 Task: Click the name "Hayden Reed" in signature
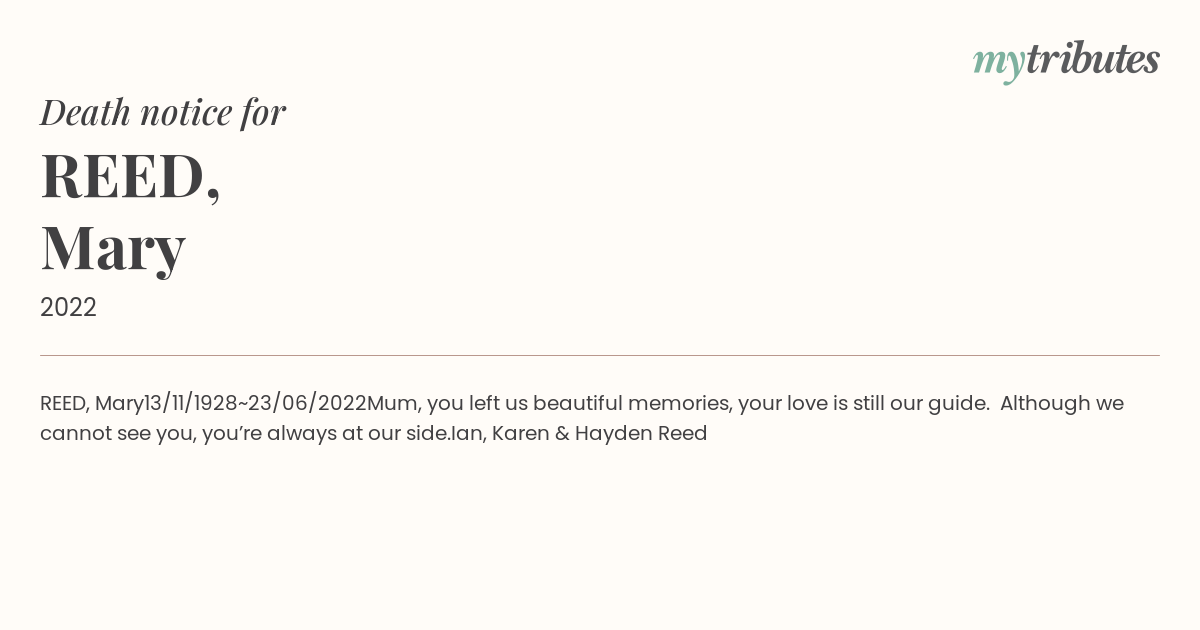641,434
